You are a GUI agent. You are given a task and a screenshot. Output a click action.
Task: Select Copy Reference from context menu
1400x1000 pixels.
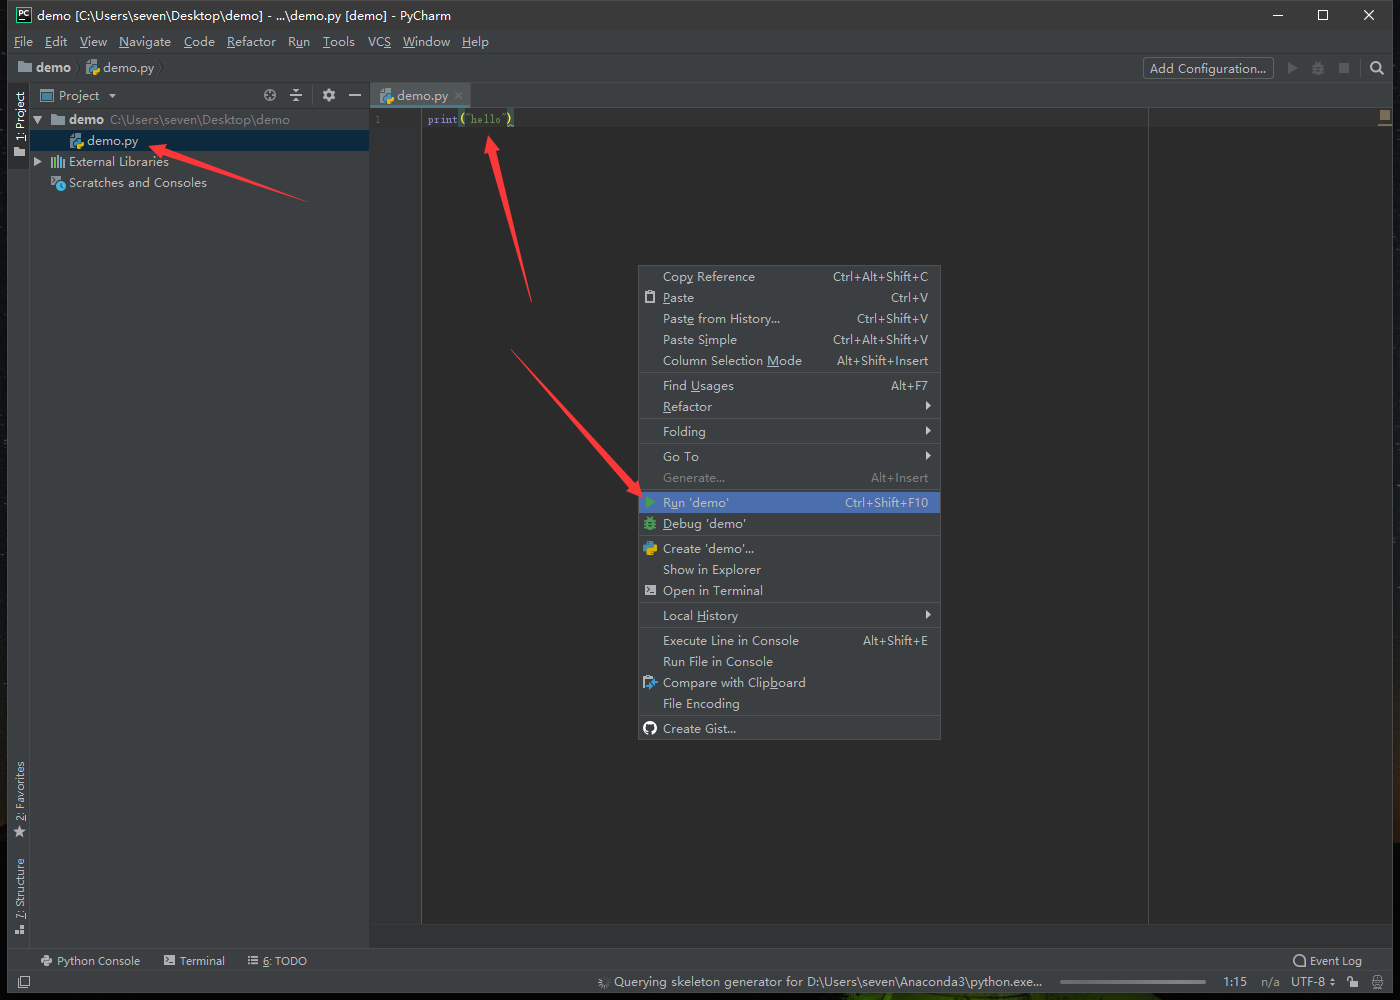click(x=789, y=277)
